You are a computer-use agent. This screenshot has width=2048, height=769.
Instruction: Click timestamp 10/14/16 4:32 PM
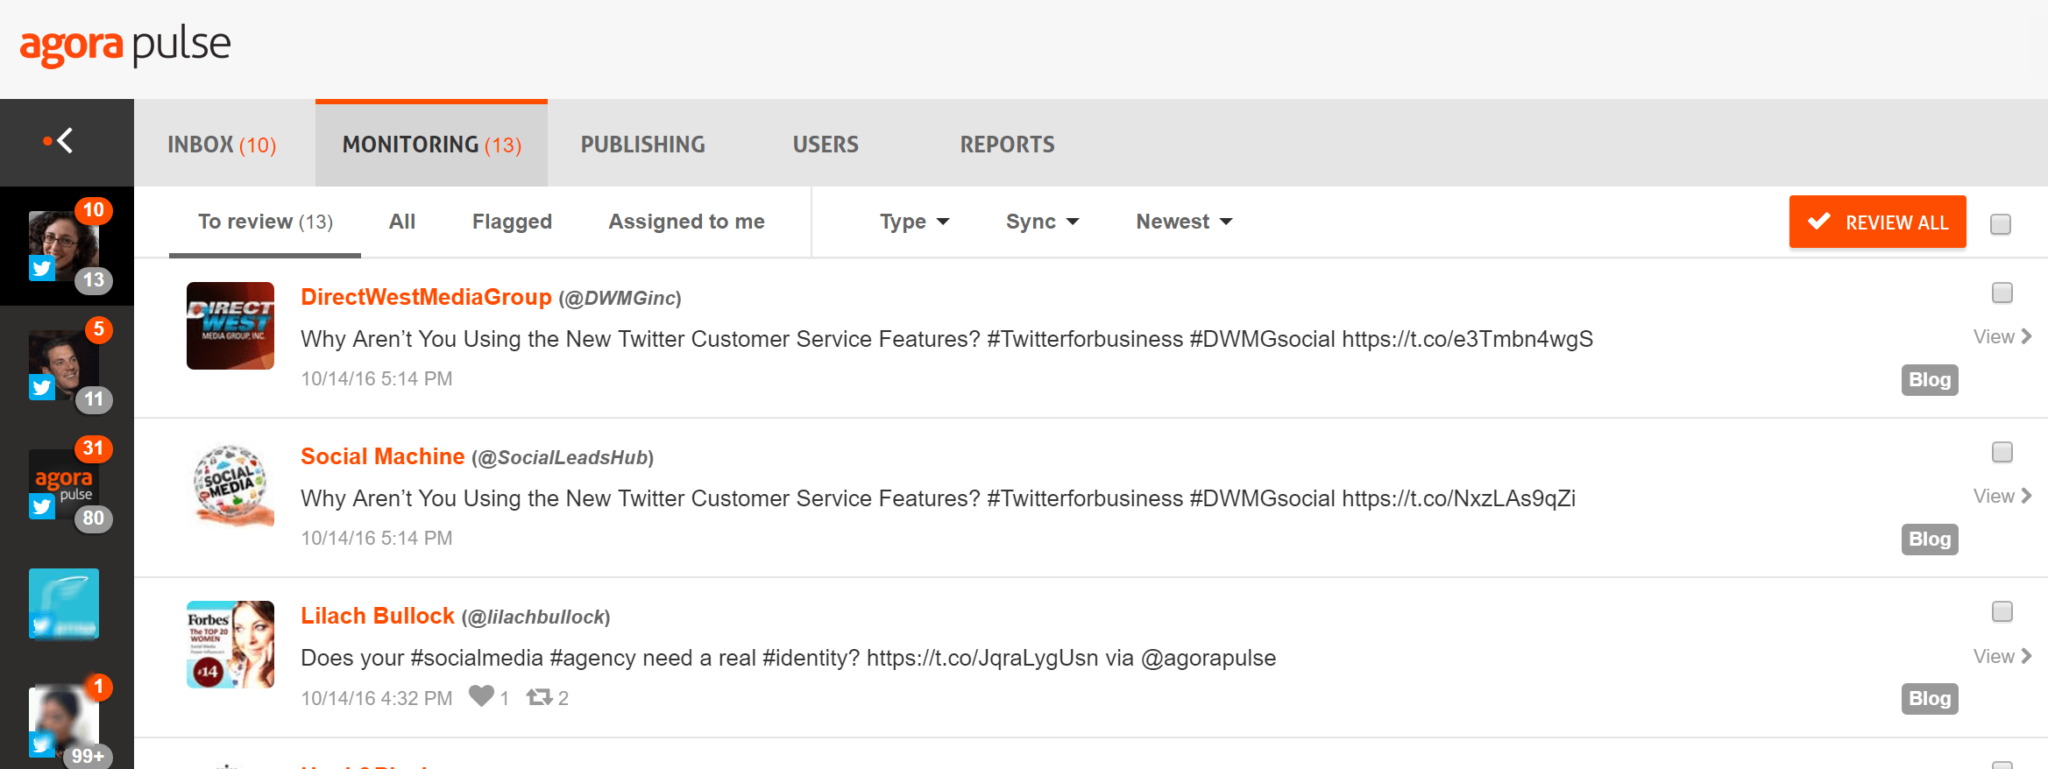pos(377,698)
